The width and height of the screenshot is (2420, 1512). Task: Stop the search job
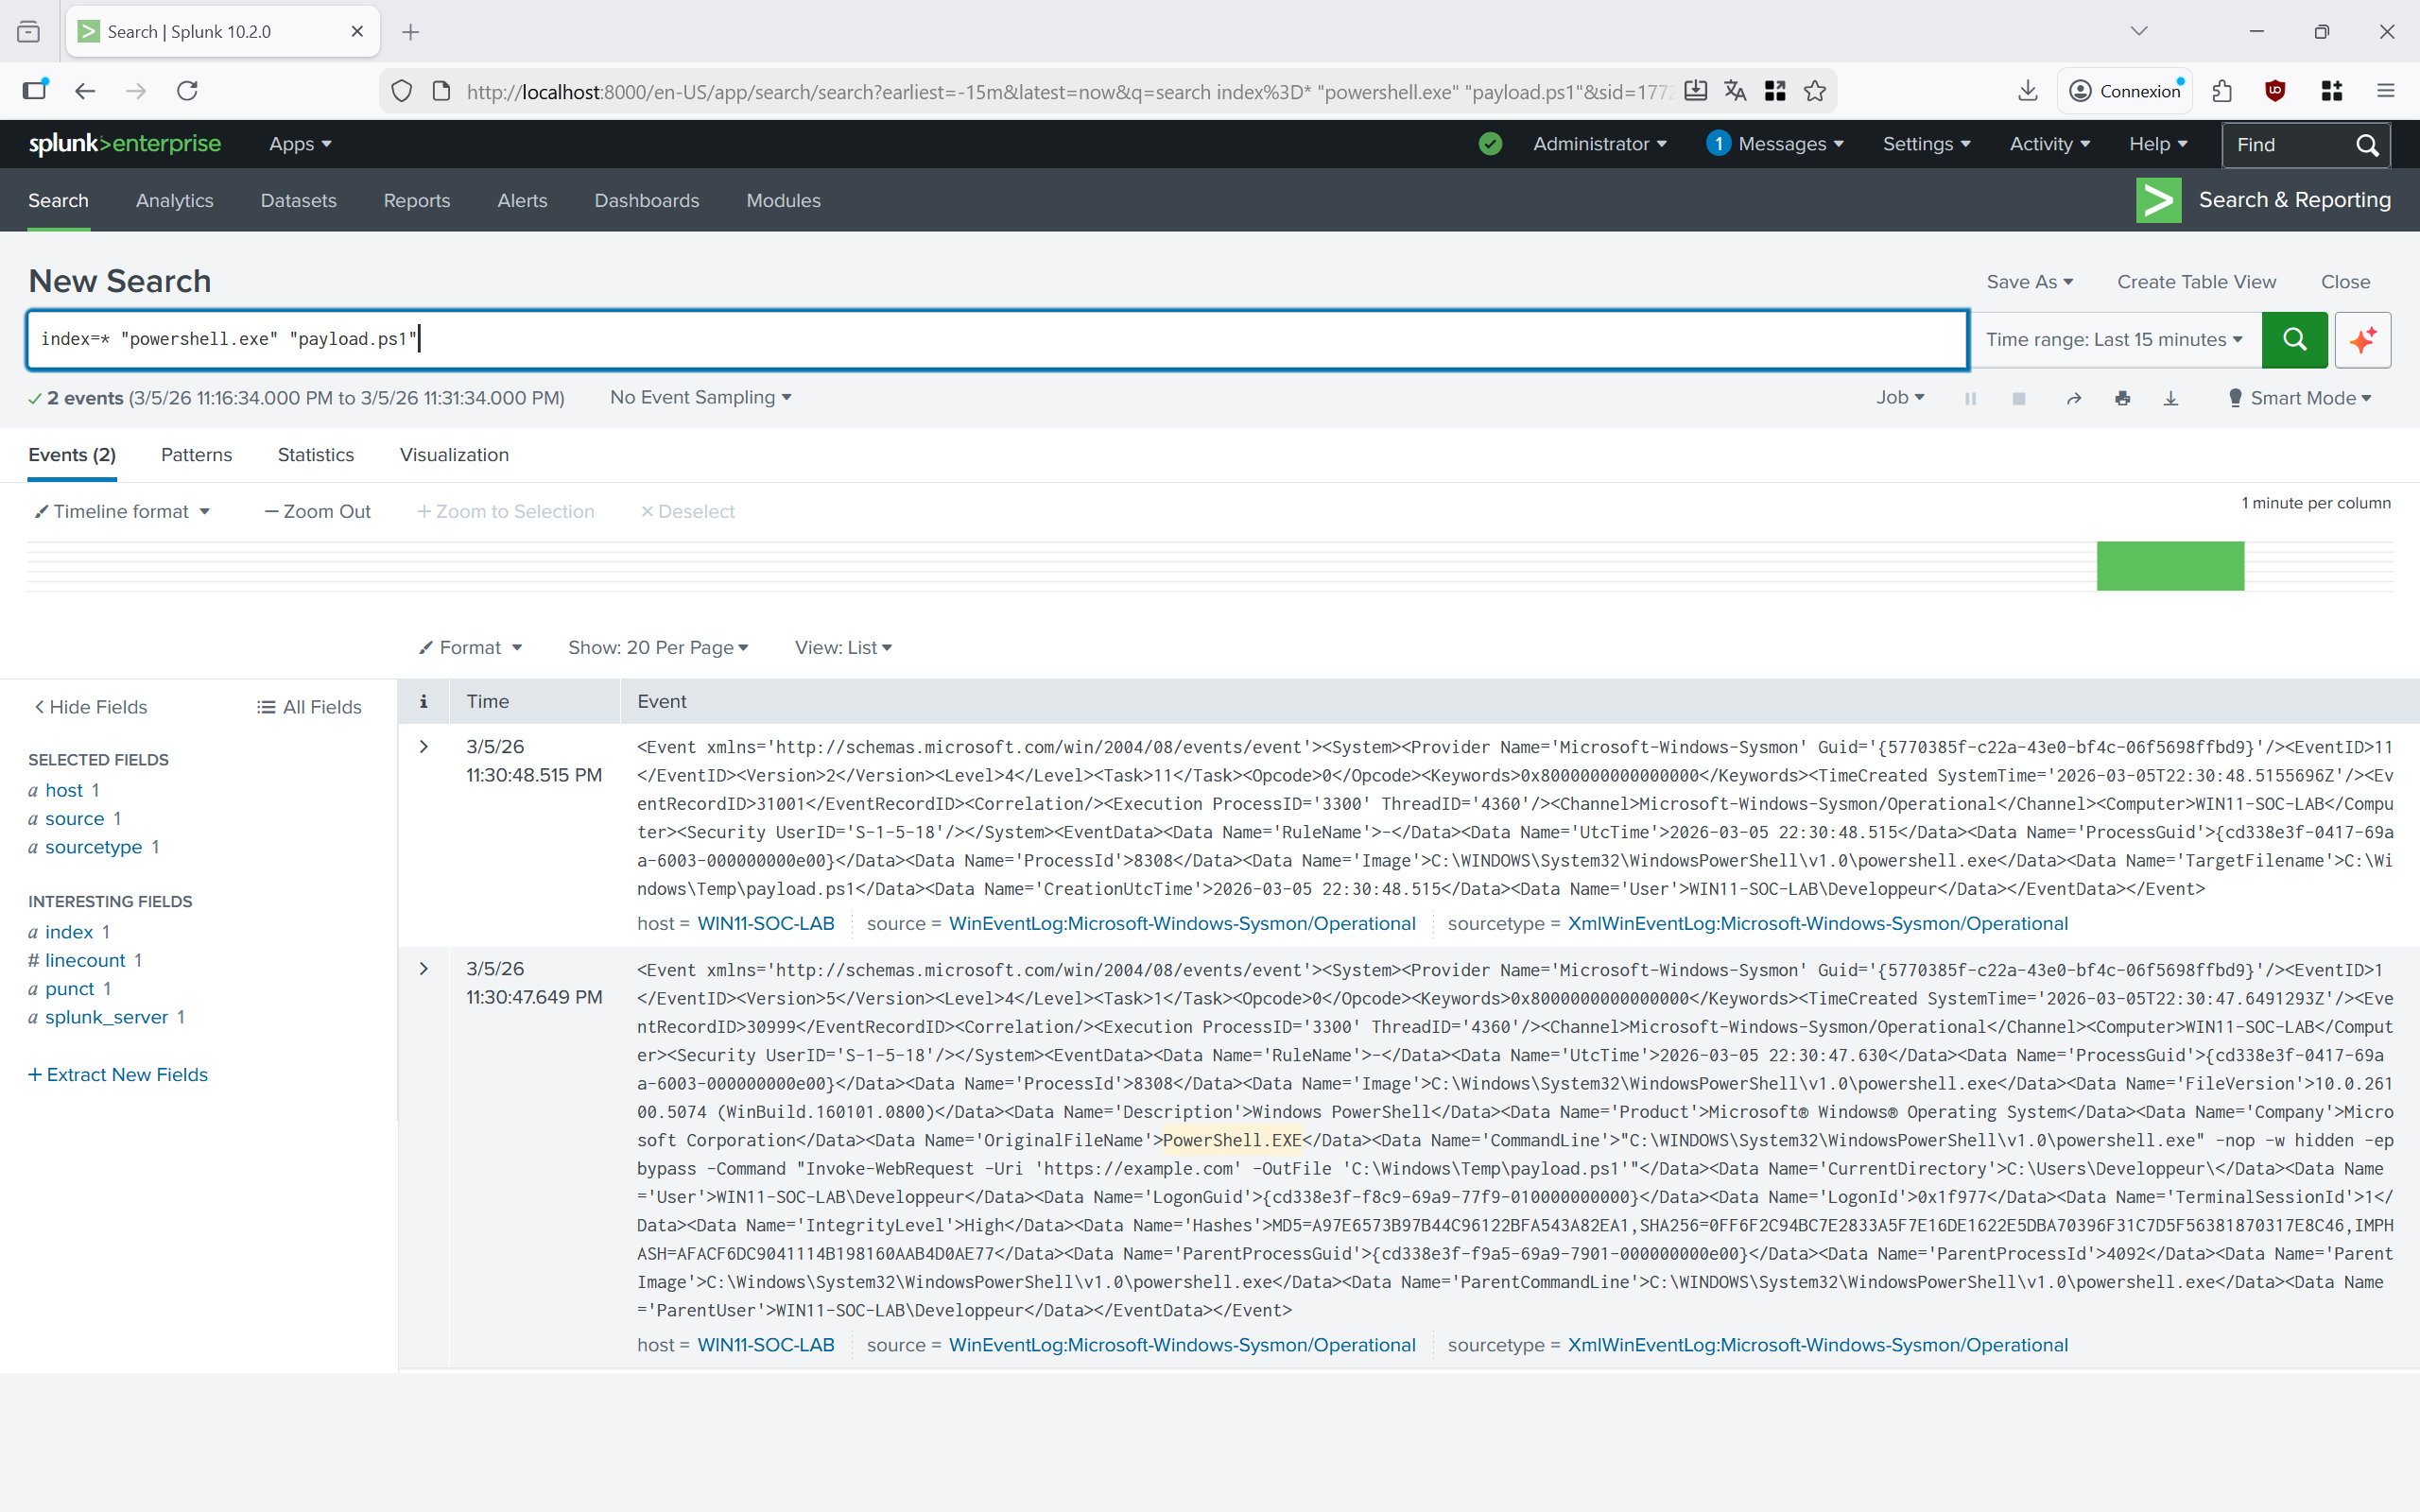pyautogui.click(x=2018, y=397)
